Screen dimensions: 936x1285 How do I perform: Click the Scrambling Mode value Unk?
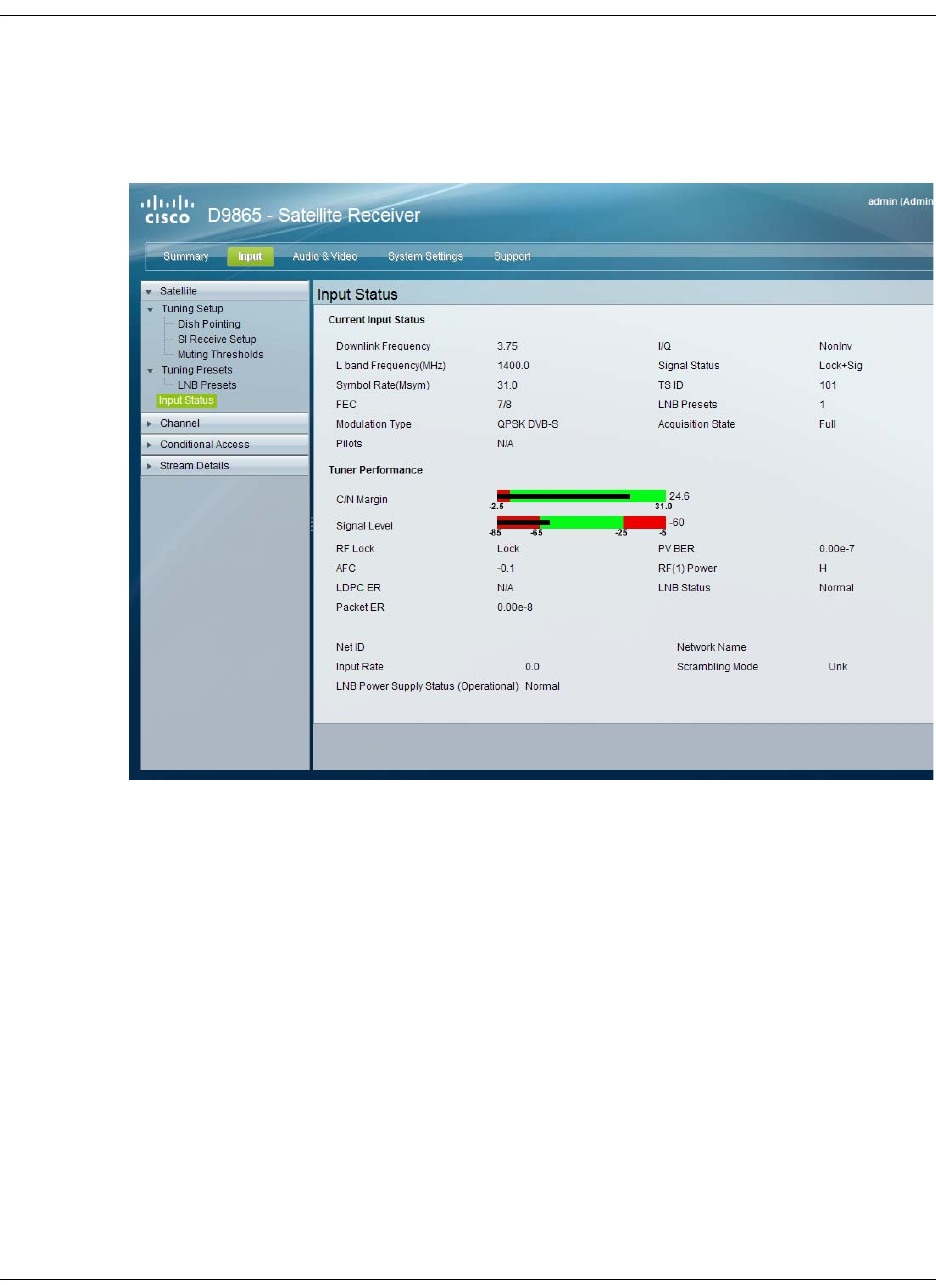(x=838, y=666)
